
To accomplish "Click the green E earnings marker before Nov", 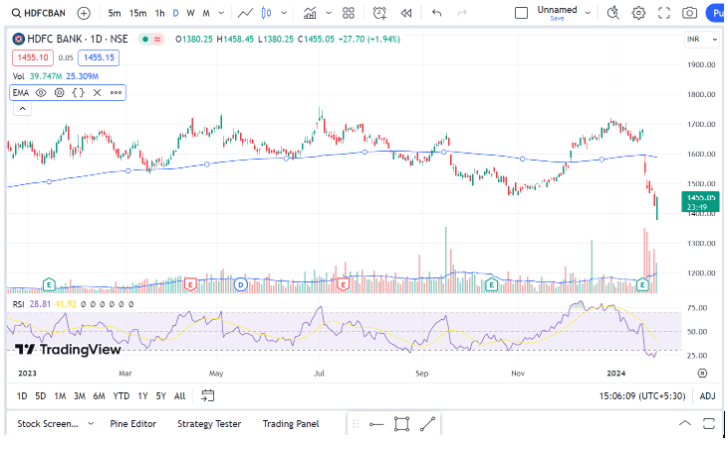I will coord(491,284).
